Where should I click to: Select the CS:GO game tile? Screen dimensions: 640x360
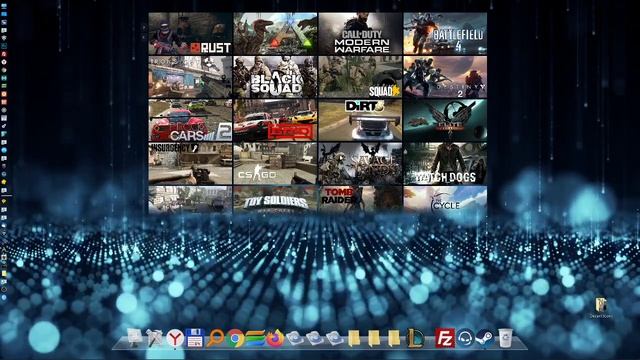tap(275, 164)
